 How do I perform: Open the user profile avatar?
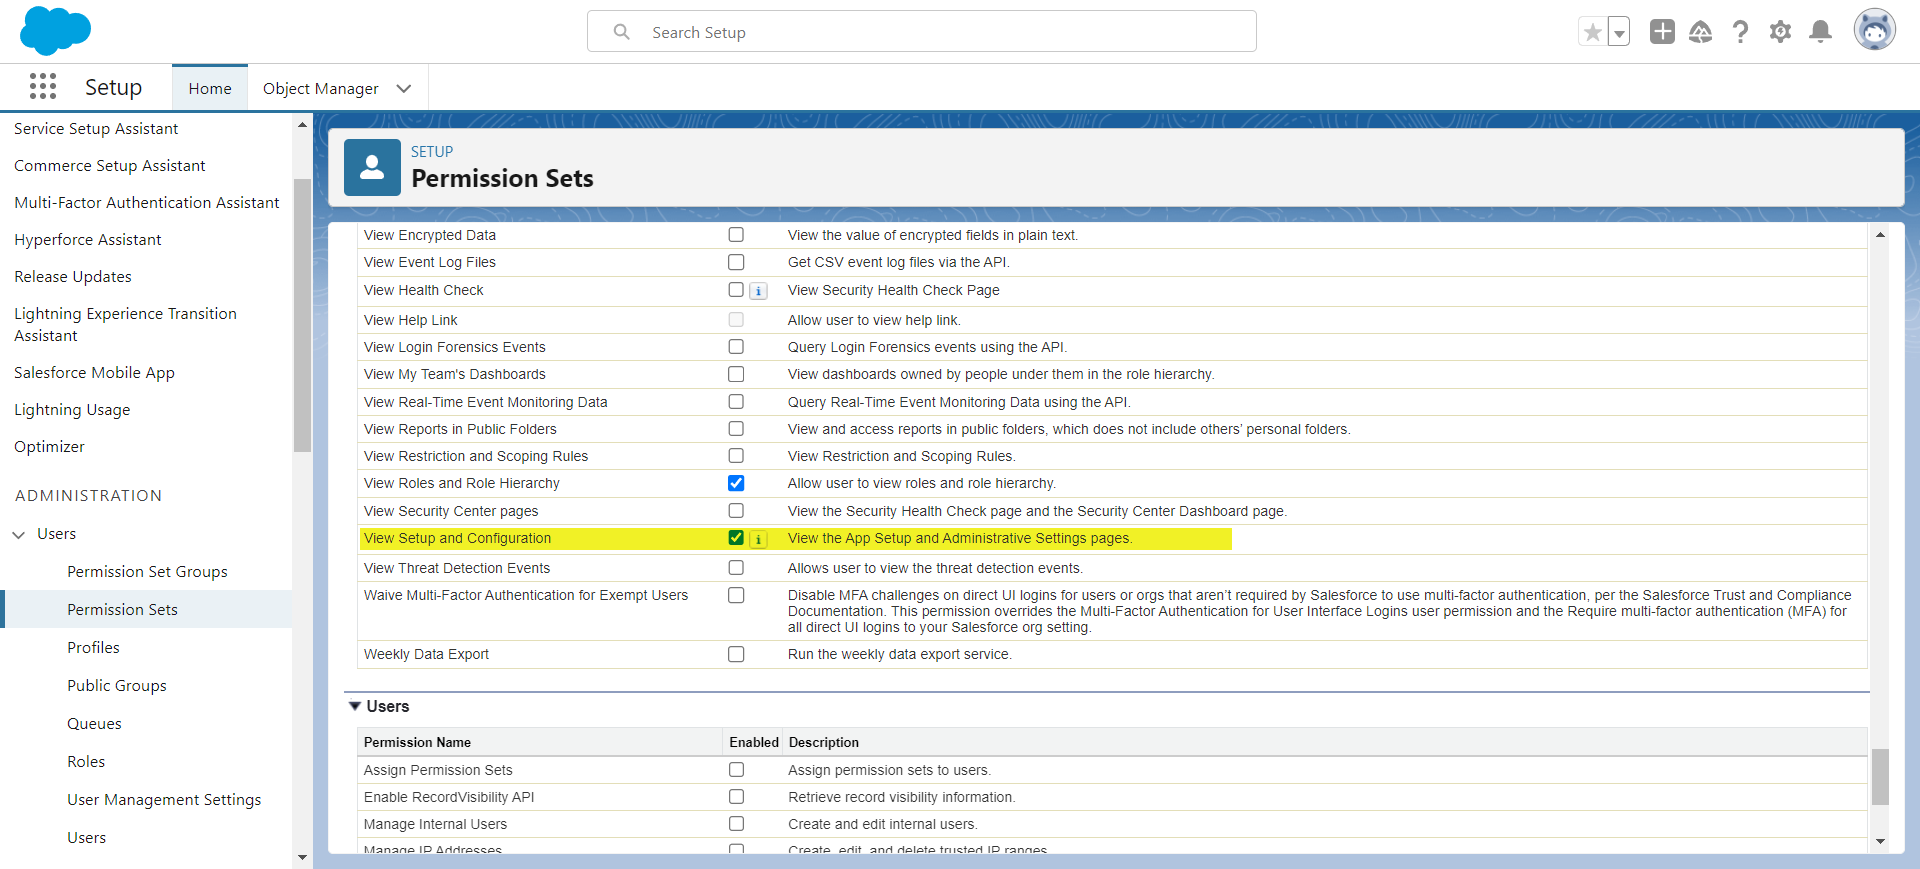(x=1874, y=30)
